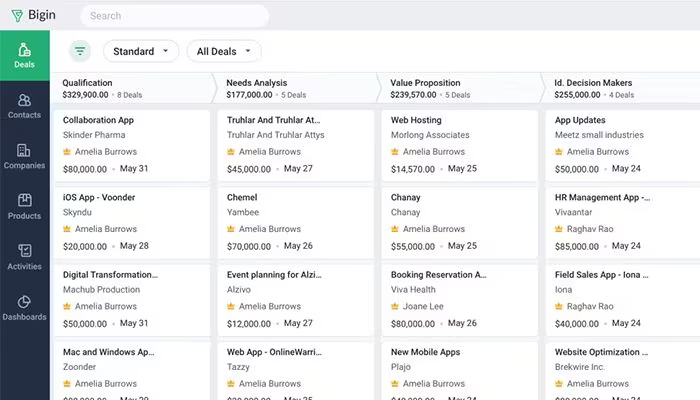
Task: Click the filter icon button
Action: pyautogui.click(x=80, y=51)
